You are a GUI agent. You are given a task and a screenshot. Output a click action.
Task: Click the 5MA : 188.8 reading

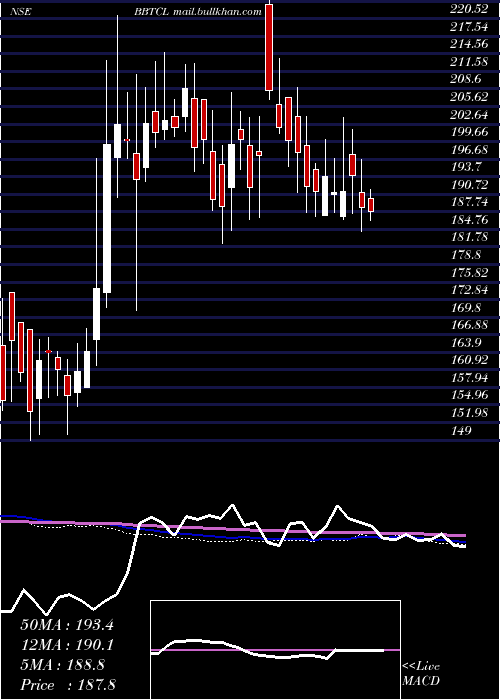[62, 665]
